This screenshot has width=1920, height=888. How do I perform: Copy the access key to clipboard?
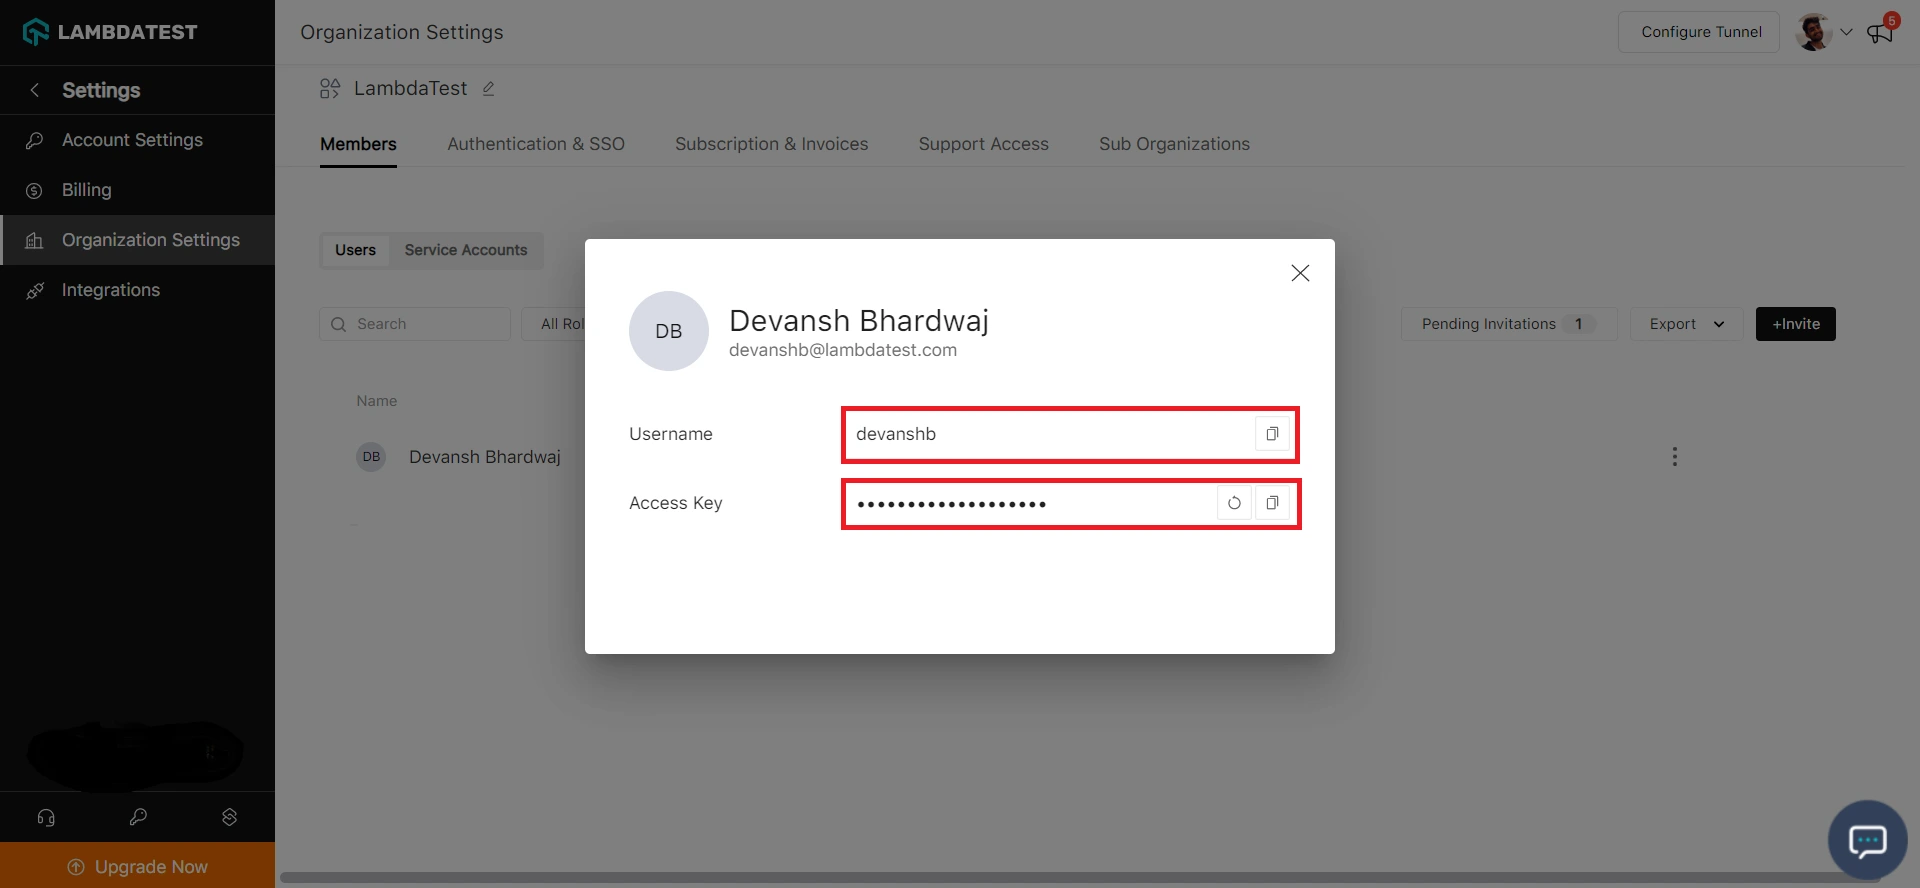pyautogui.click(x=1272, y=503)
